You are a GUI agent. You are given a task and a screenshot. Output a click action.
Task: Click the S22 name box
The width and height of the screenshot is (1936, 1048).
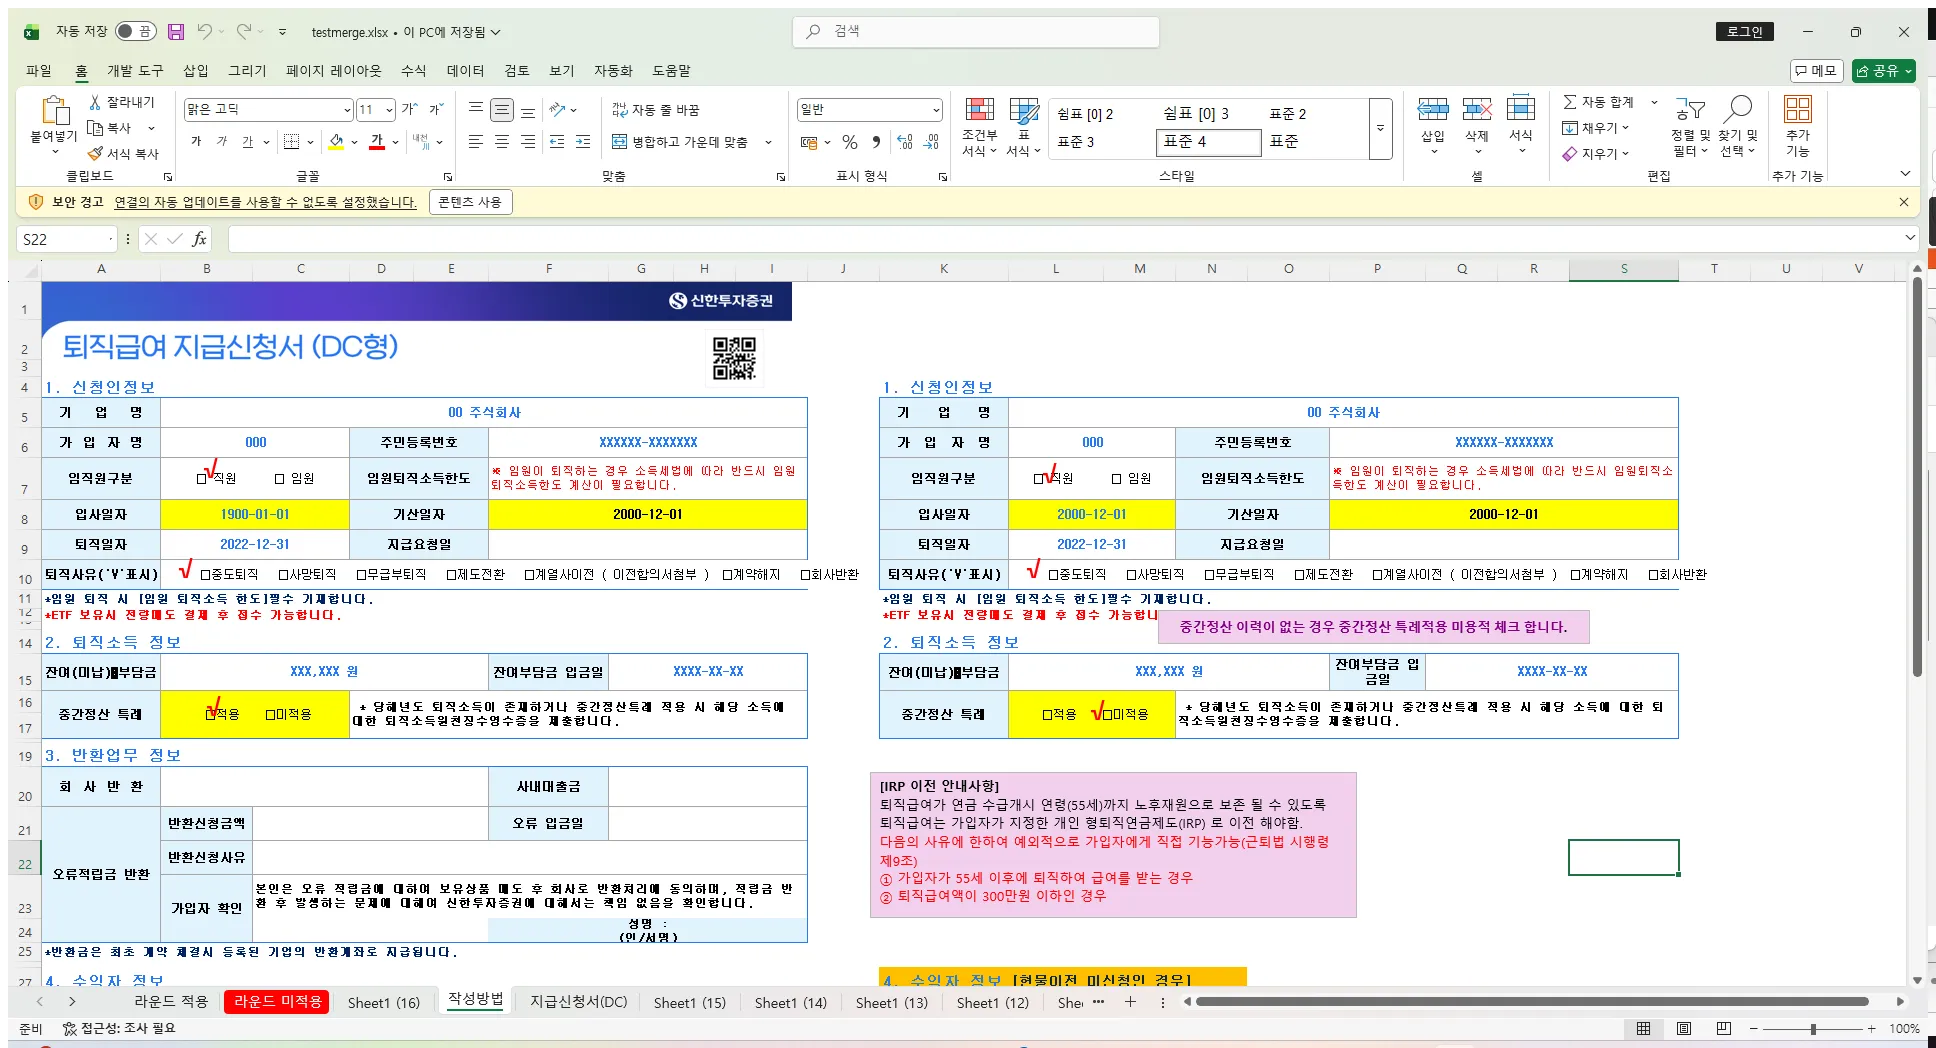[60, 239]
